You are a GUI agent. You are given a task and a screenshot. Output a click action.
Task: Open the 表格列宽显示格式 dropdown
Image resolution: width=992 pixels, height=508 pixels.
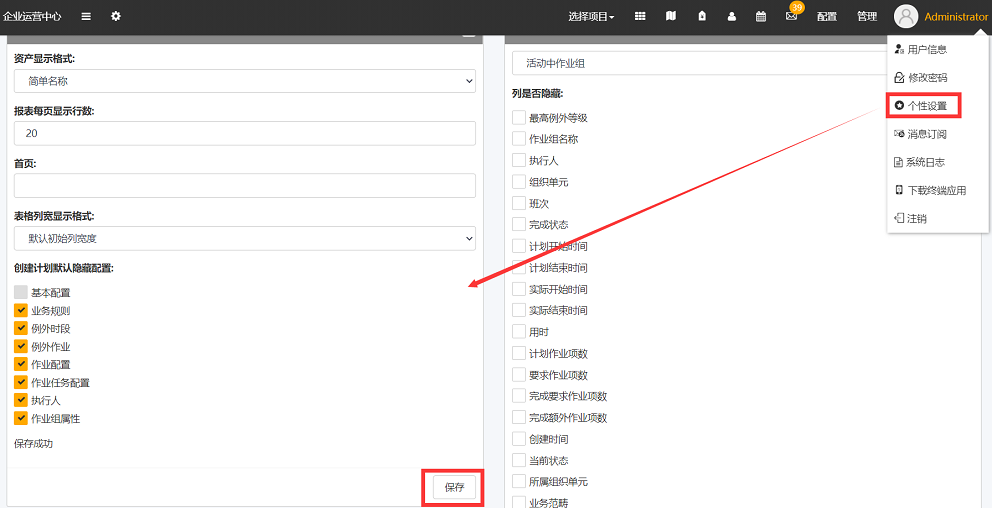coord(245,238)
